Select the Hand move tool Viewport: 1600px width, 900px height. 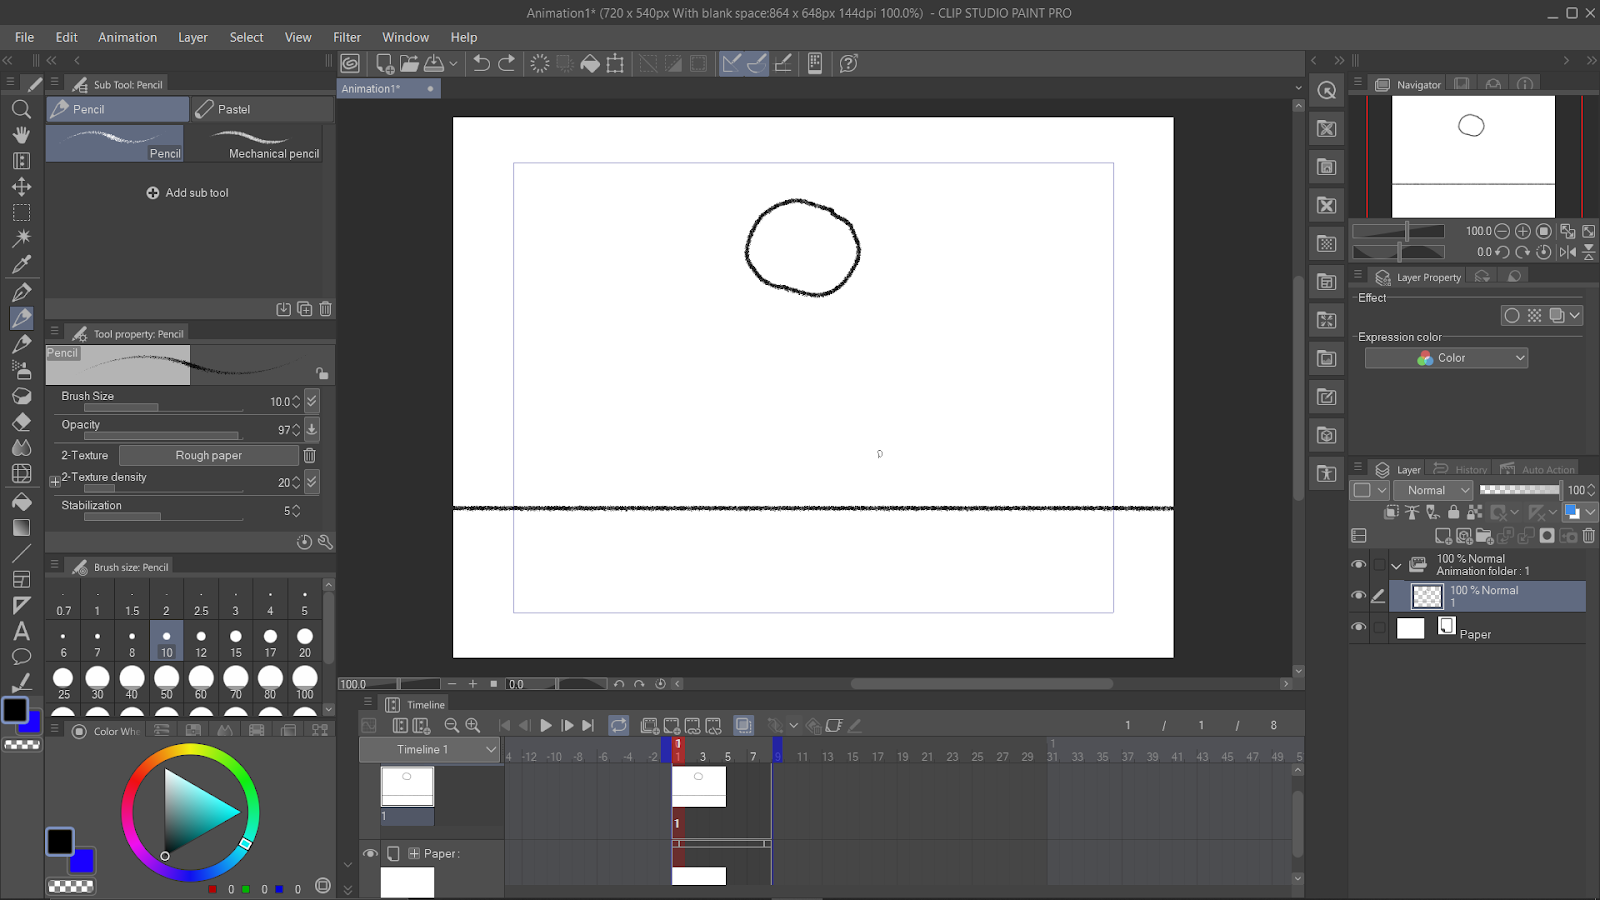point(21,135)
